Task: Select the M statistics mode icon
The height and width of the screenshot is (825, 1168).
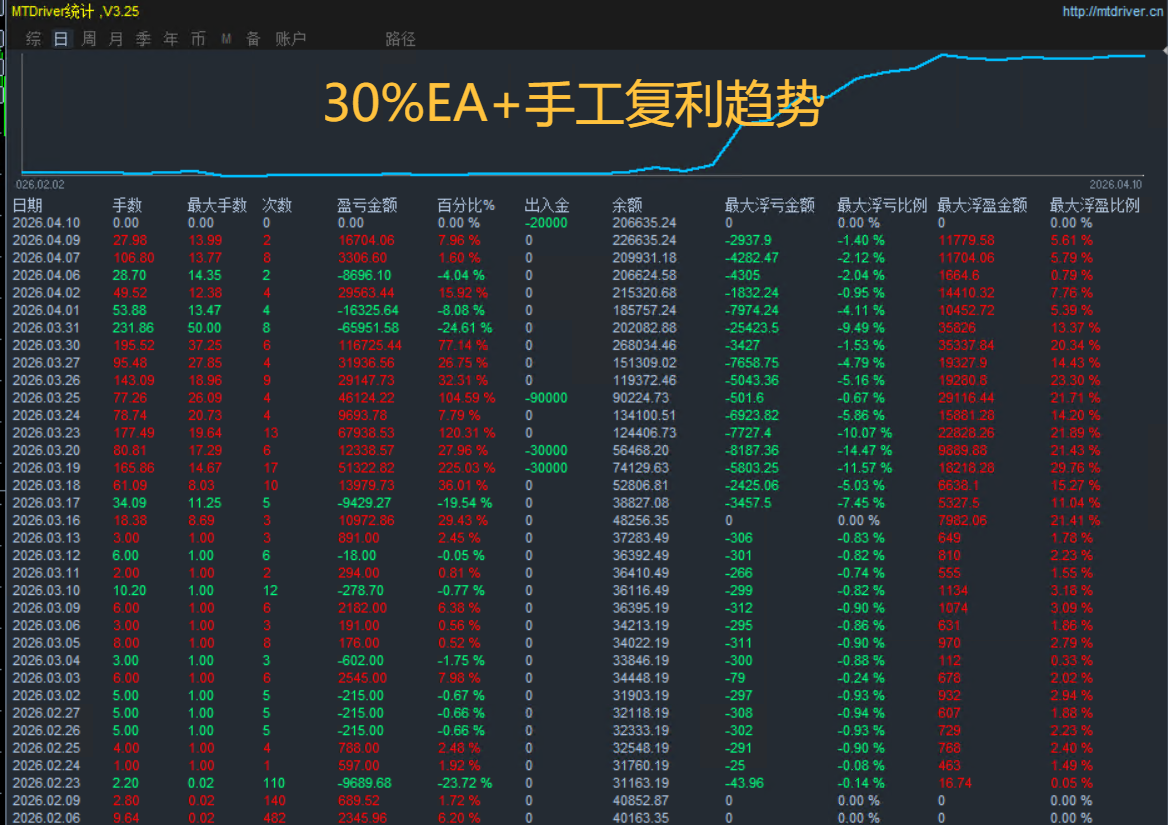Action: click(225, 38)
